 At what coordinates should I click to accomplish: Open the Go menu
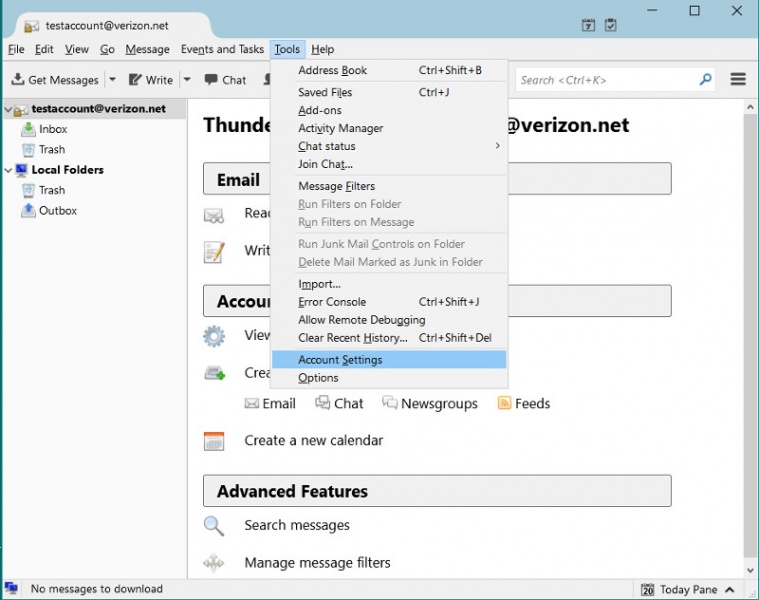pos(107,49)
